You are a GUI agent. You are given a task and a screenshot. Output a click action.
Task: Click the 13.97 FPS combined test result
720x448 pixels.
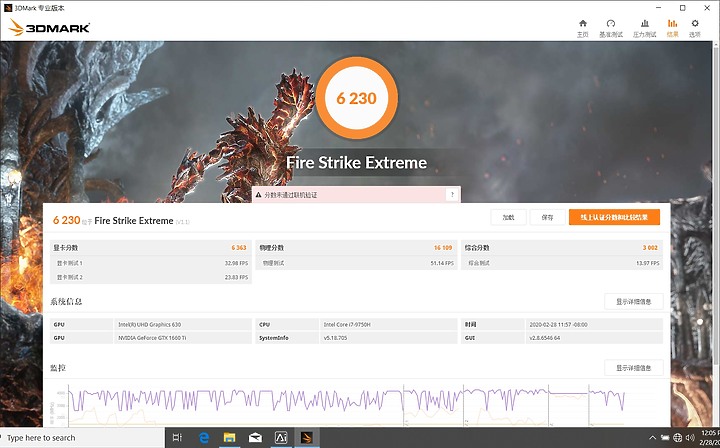[648, 263]
